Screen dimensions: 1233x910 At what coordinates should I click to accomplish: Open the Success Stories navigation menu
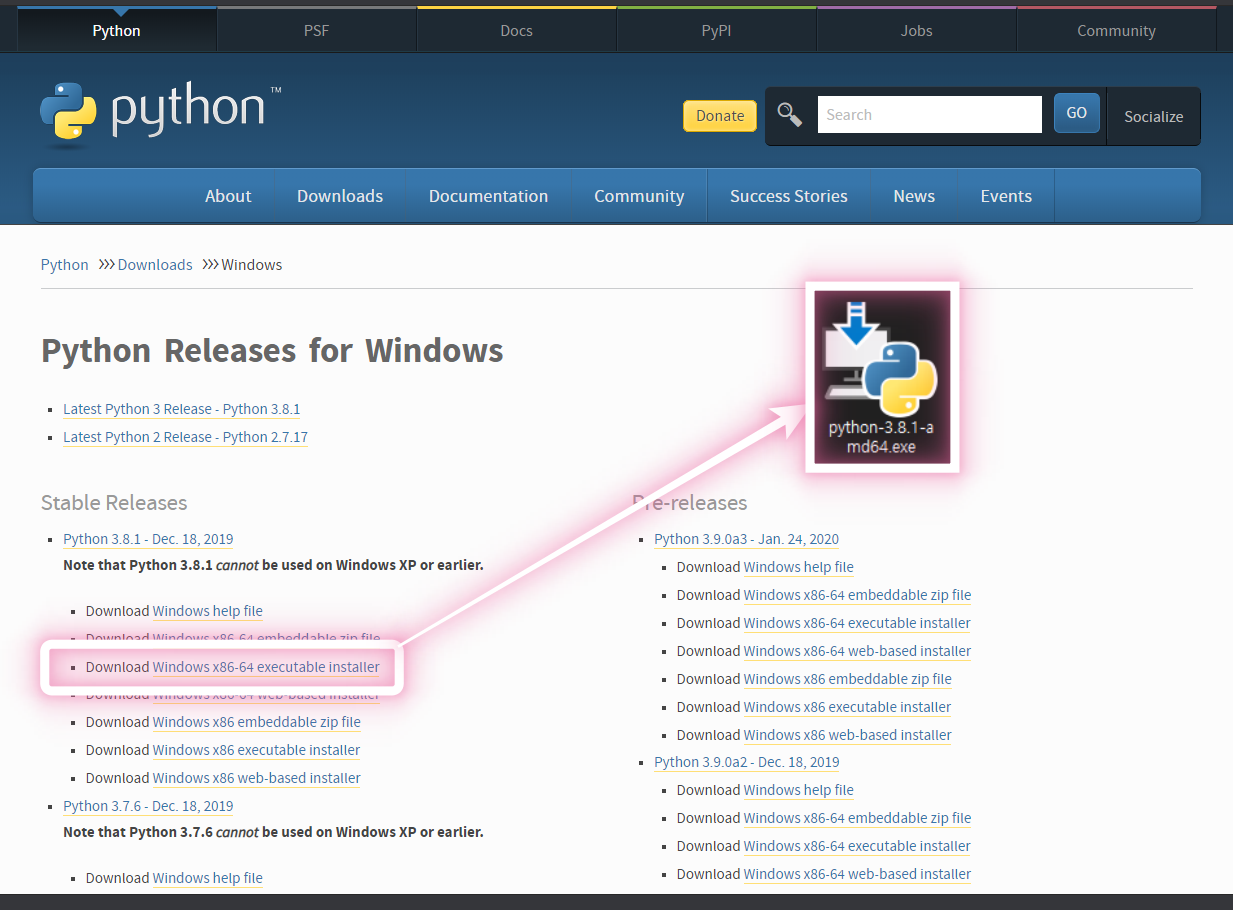pyautogui.click(x=789, y=196)
